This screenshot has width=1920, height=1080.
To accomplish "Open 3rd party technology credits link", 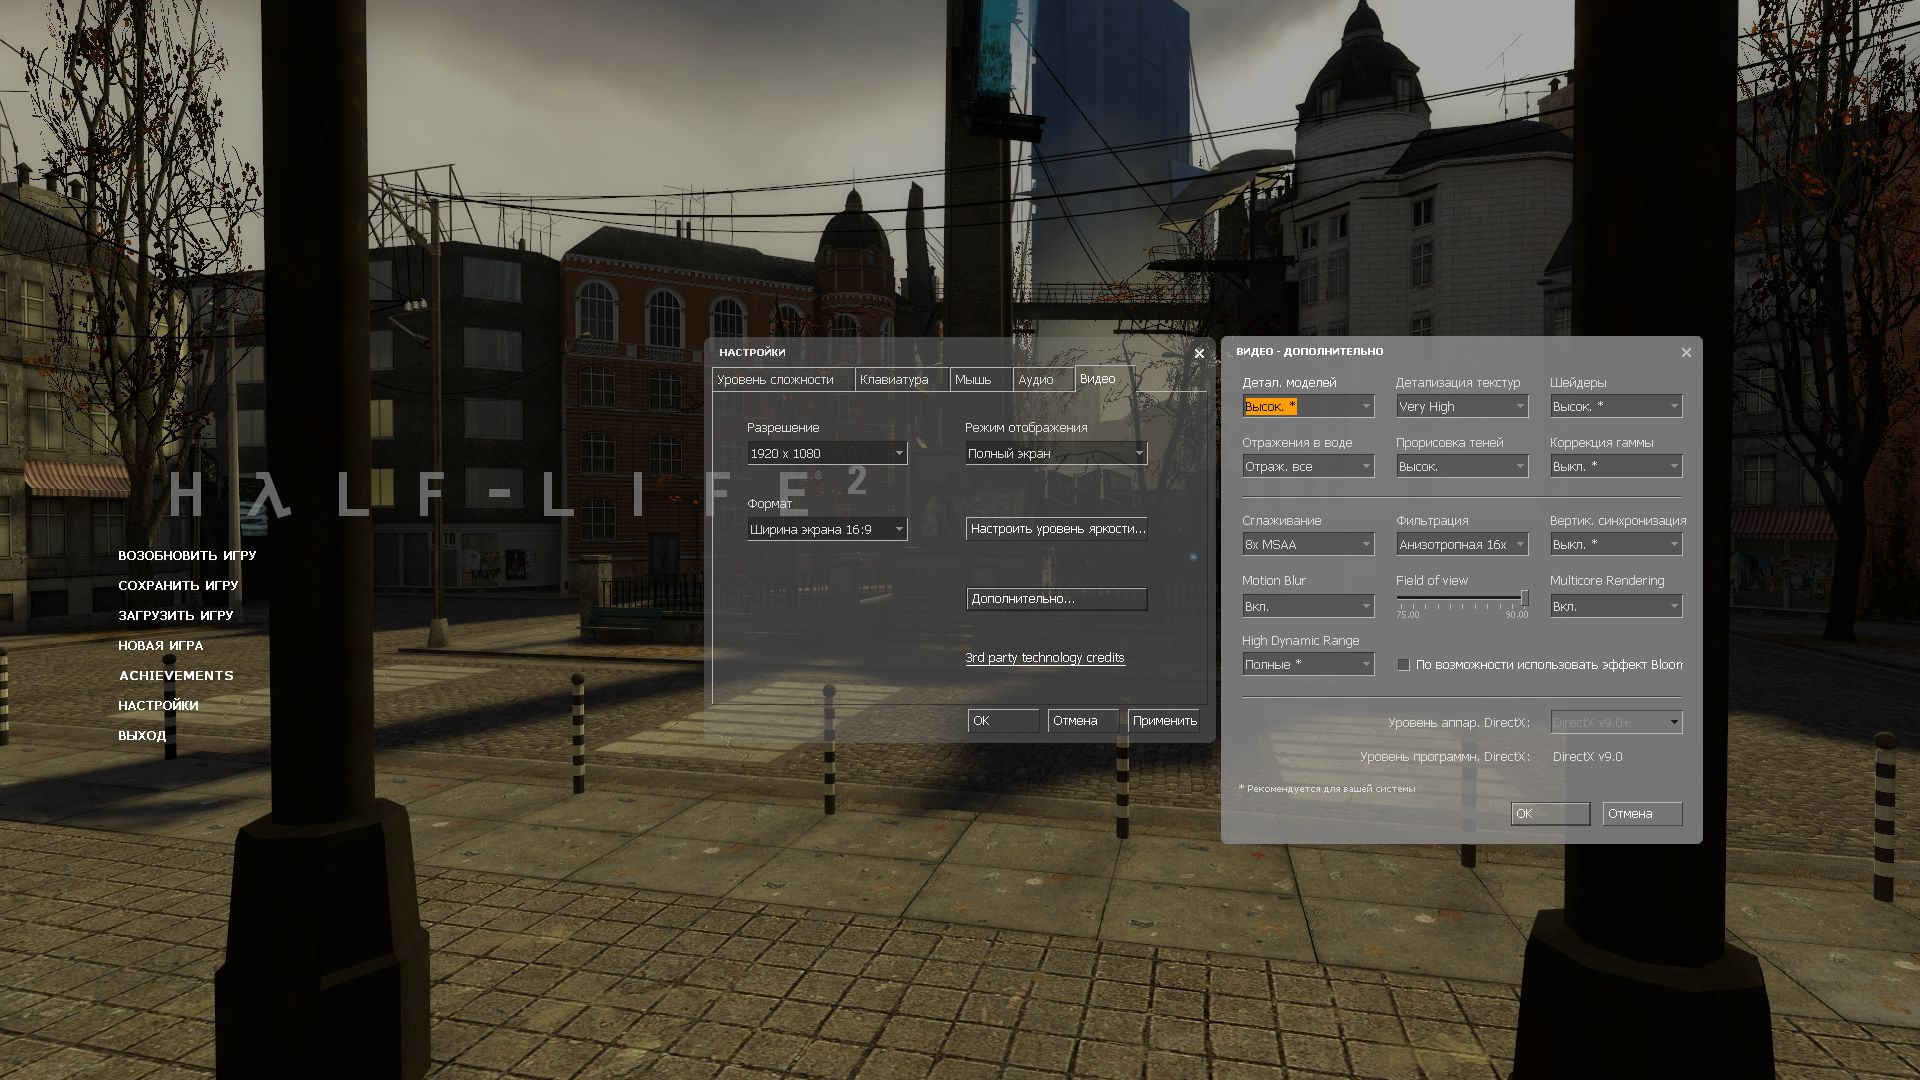I will pyautogui.click(x=1045, y=658).
